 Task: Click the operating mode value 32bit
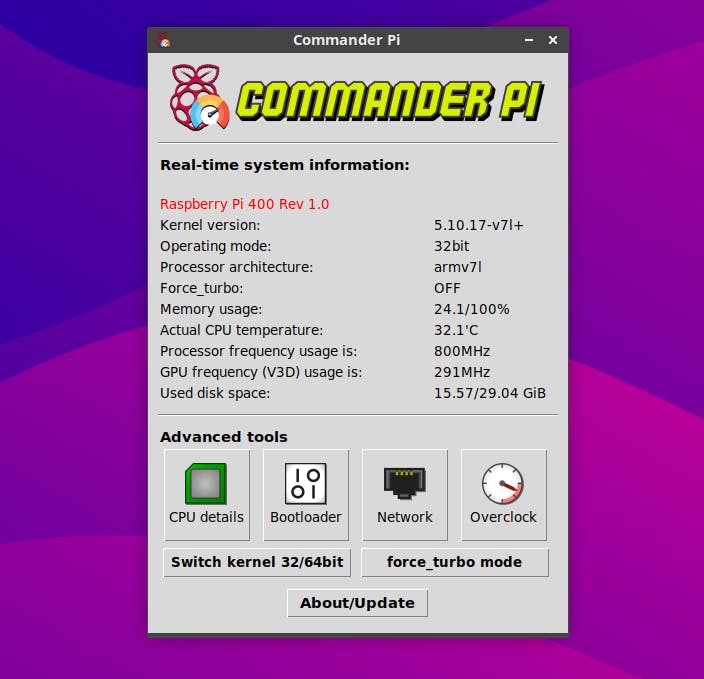pos(451,246)
